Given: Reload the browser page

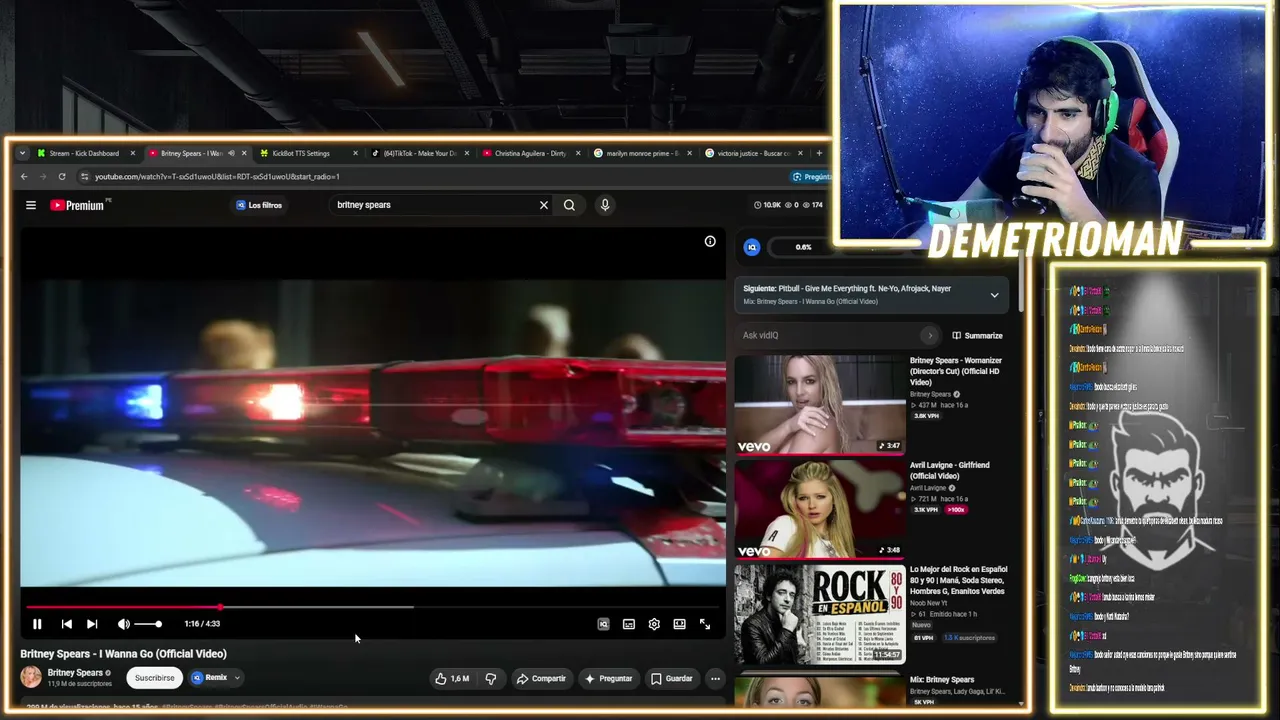Looking at the screenshot, I should [x=62, y=177].
